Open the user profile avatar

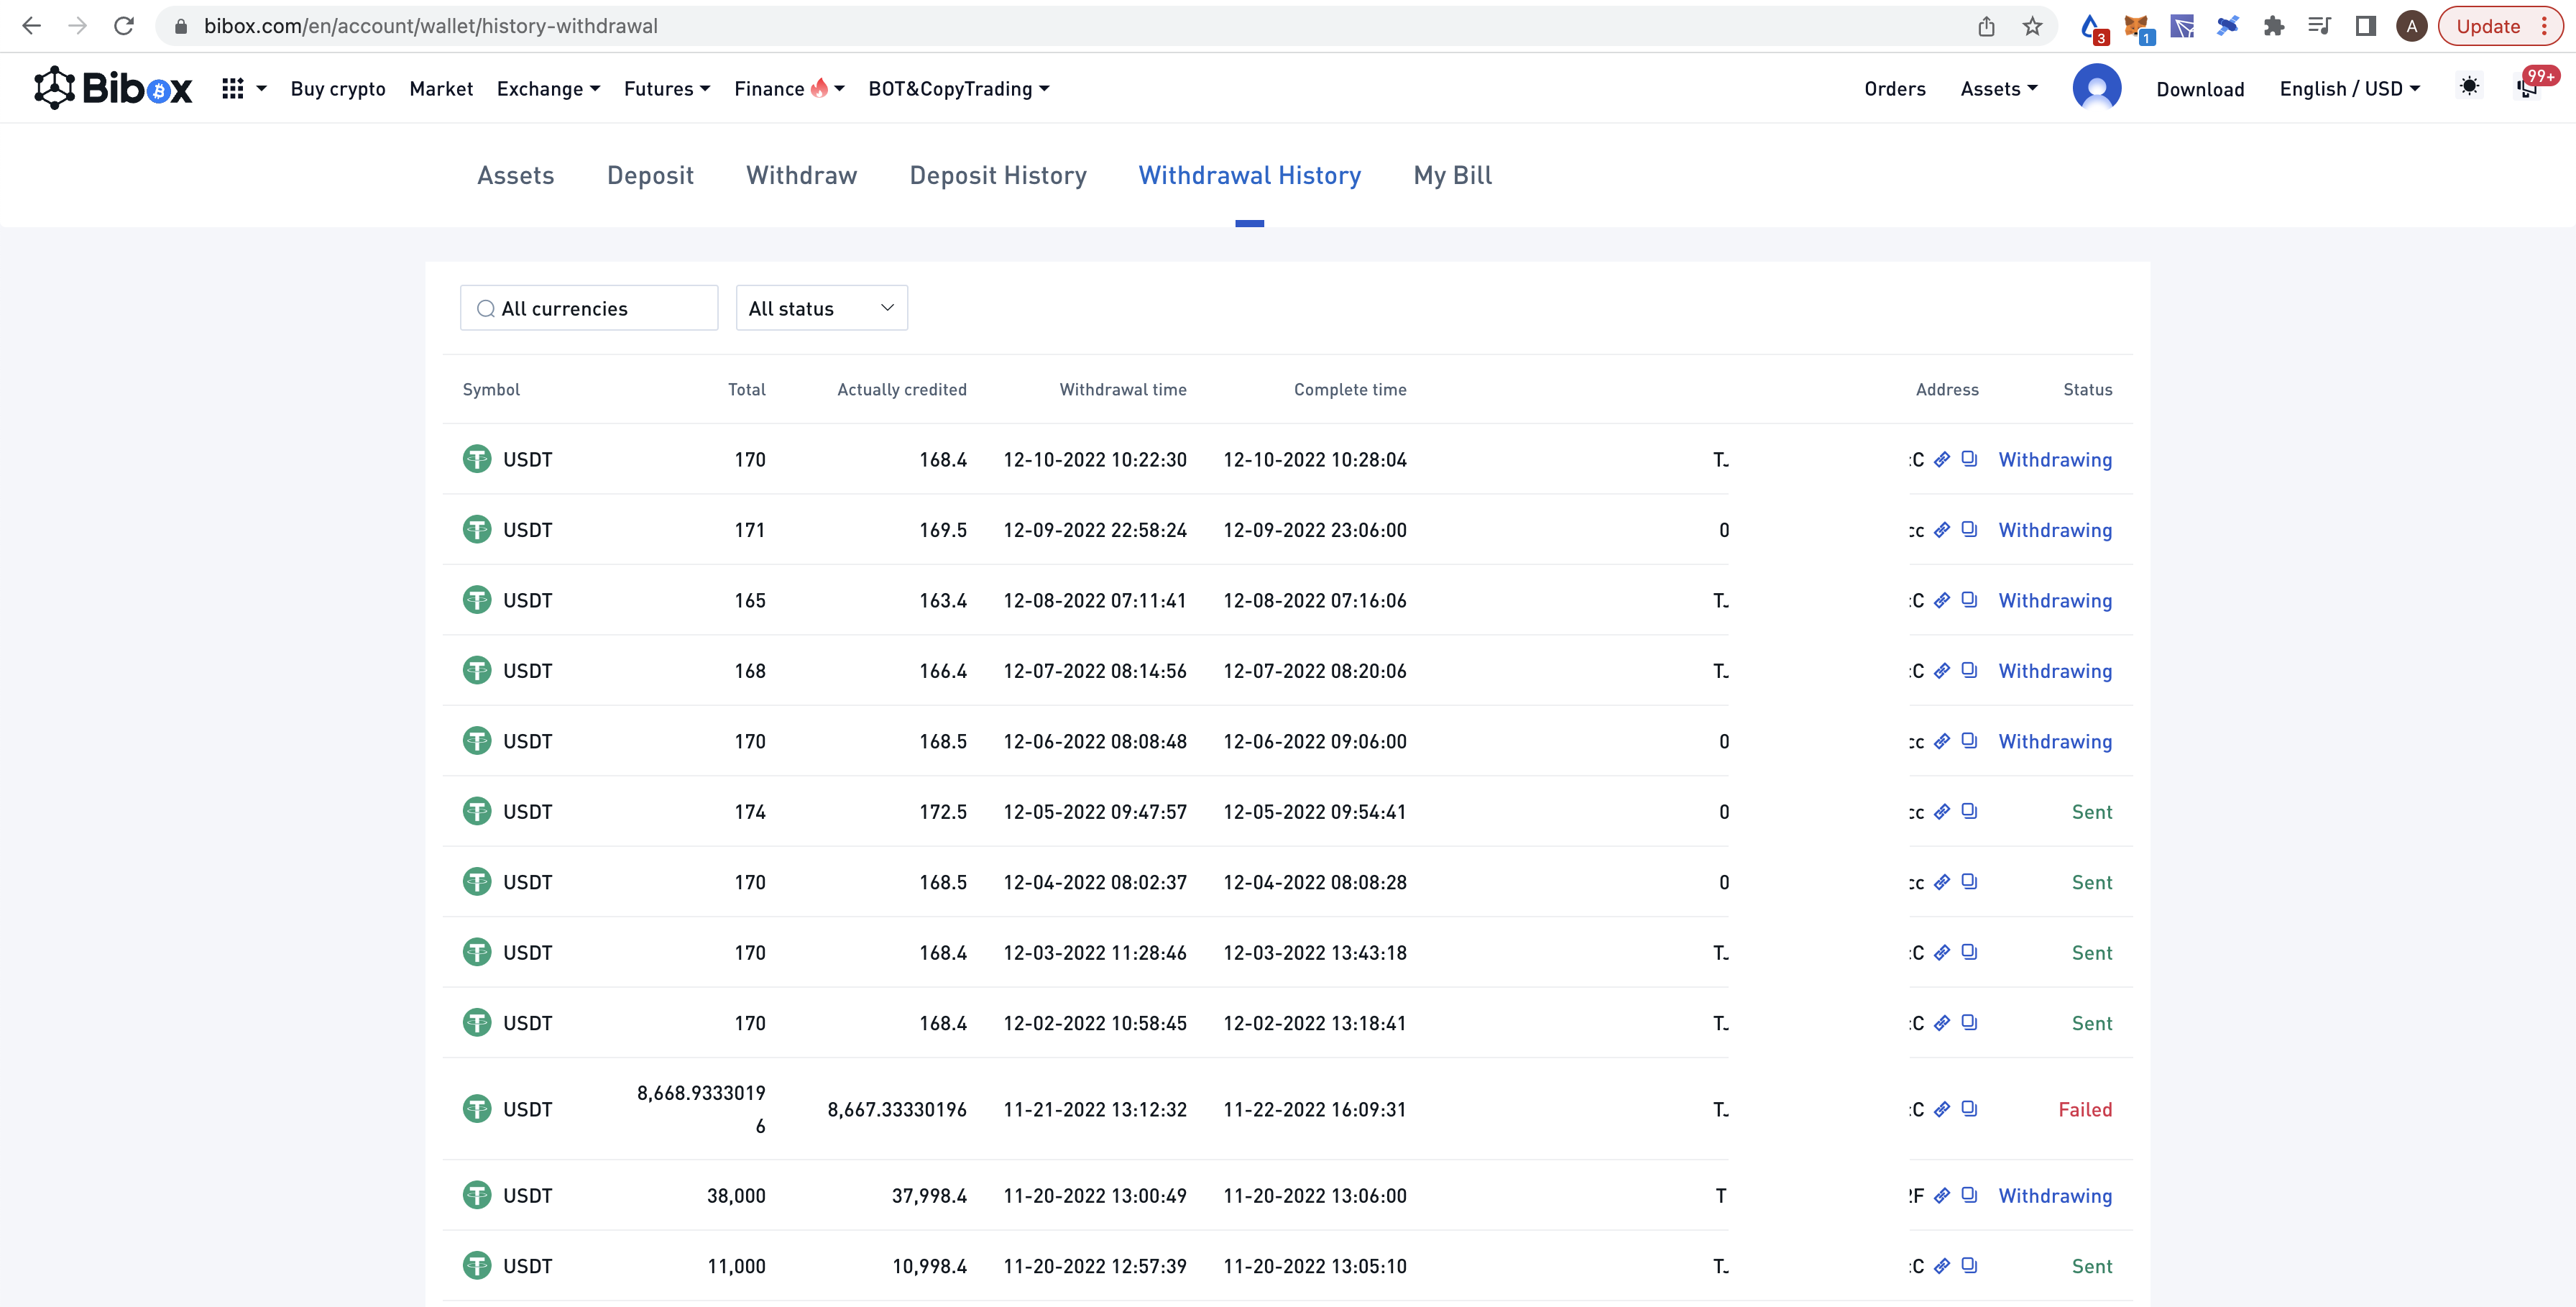(x=2096, y=88)
